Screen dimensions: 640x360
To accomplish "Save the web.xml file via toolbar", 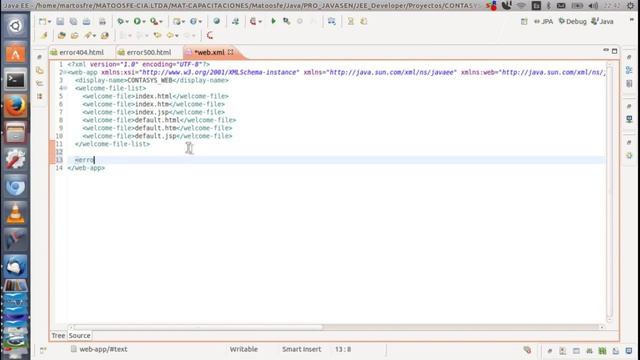I will pyautogui.click(x=60, y=21).
